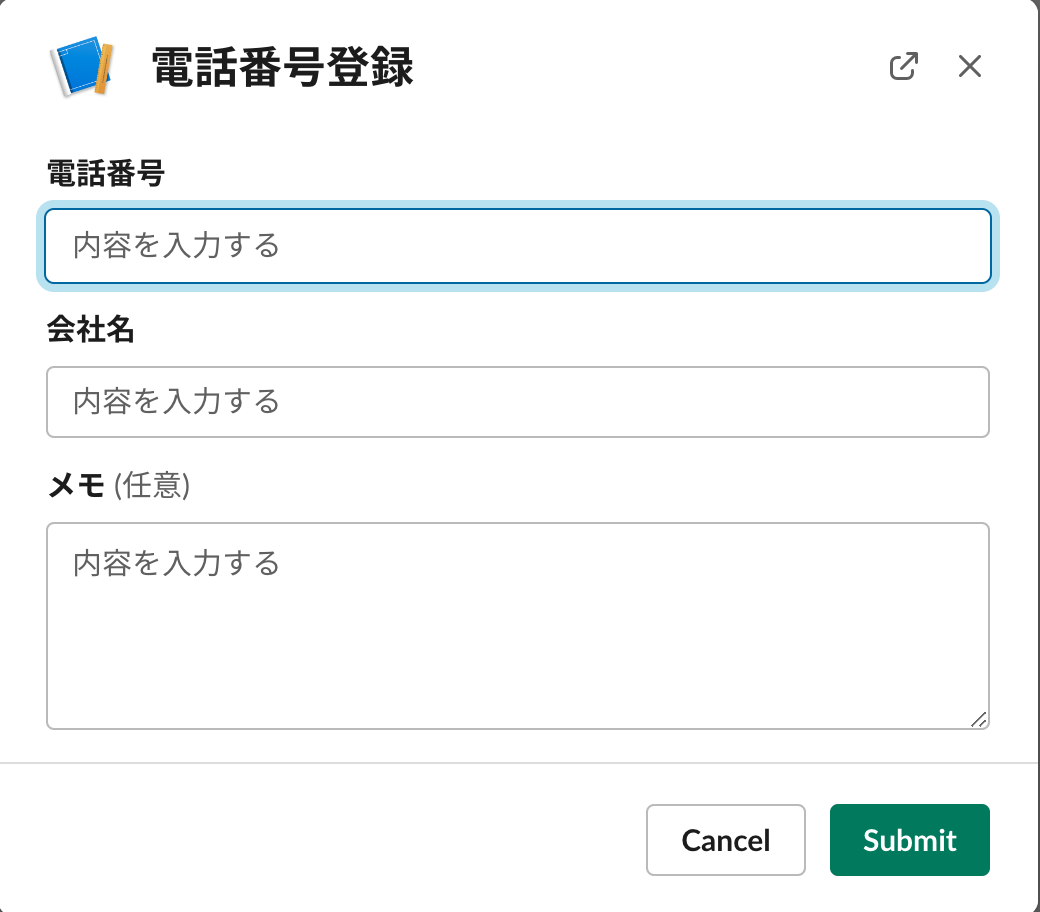Click the placeholder text in 電話番号 field

[x=176, y=246]
